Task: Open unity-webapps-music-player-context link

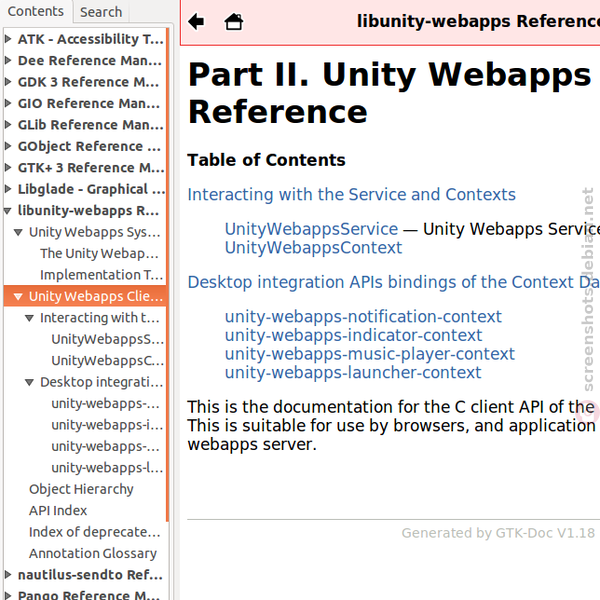Action: pyautogui.click(x=370, y=354)
